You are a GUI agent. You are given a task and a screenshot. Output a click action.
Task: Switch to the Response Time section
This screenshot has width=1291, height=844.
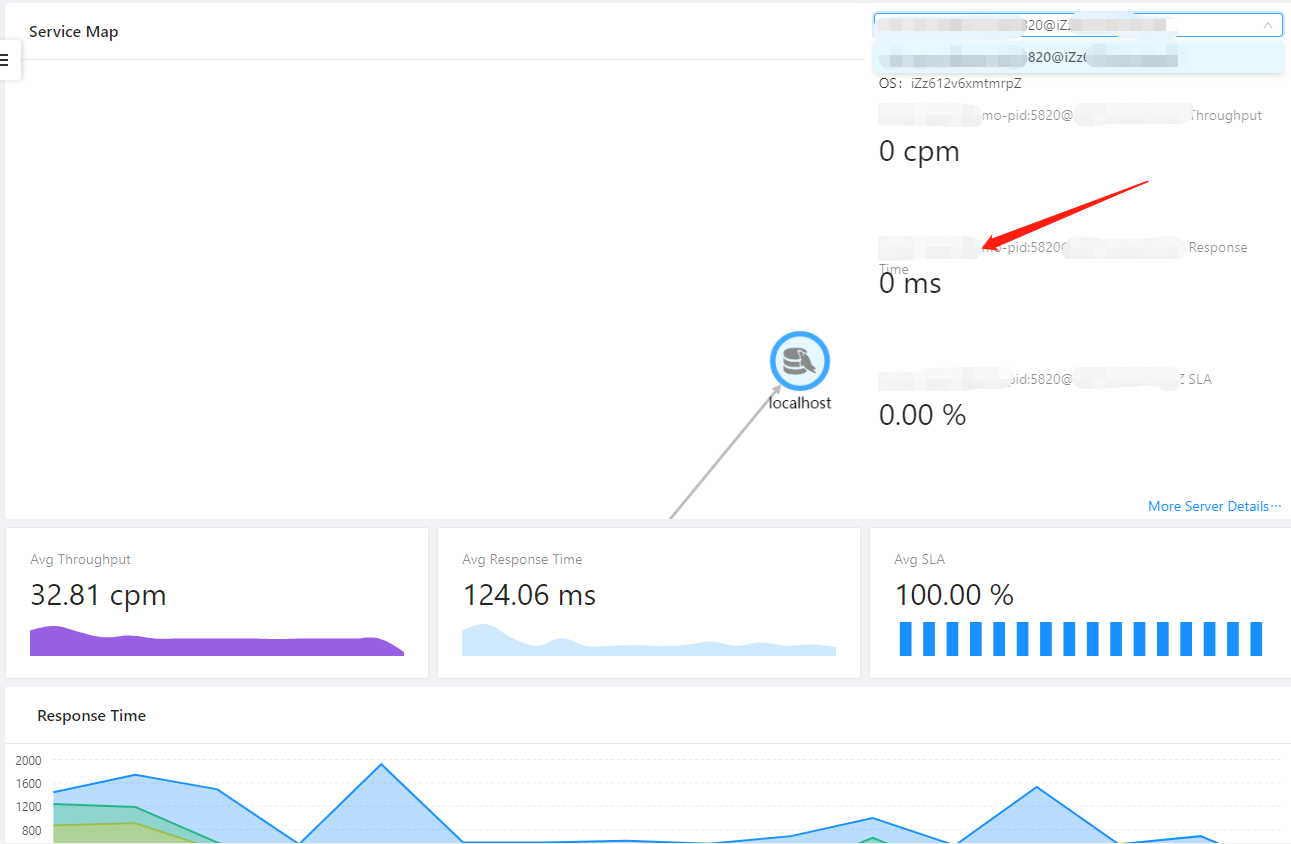[x=91, y=715]
